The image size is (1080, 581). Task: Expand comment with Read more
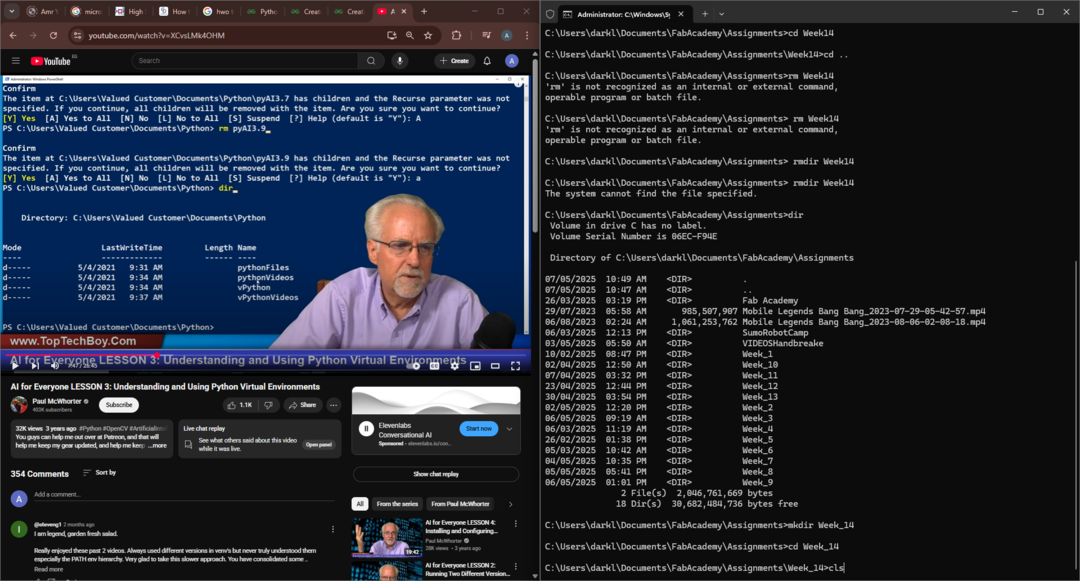click(48, 569)
